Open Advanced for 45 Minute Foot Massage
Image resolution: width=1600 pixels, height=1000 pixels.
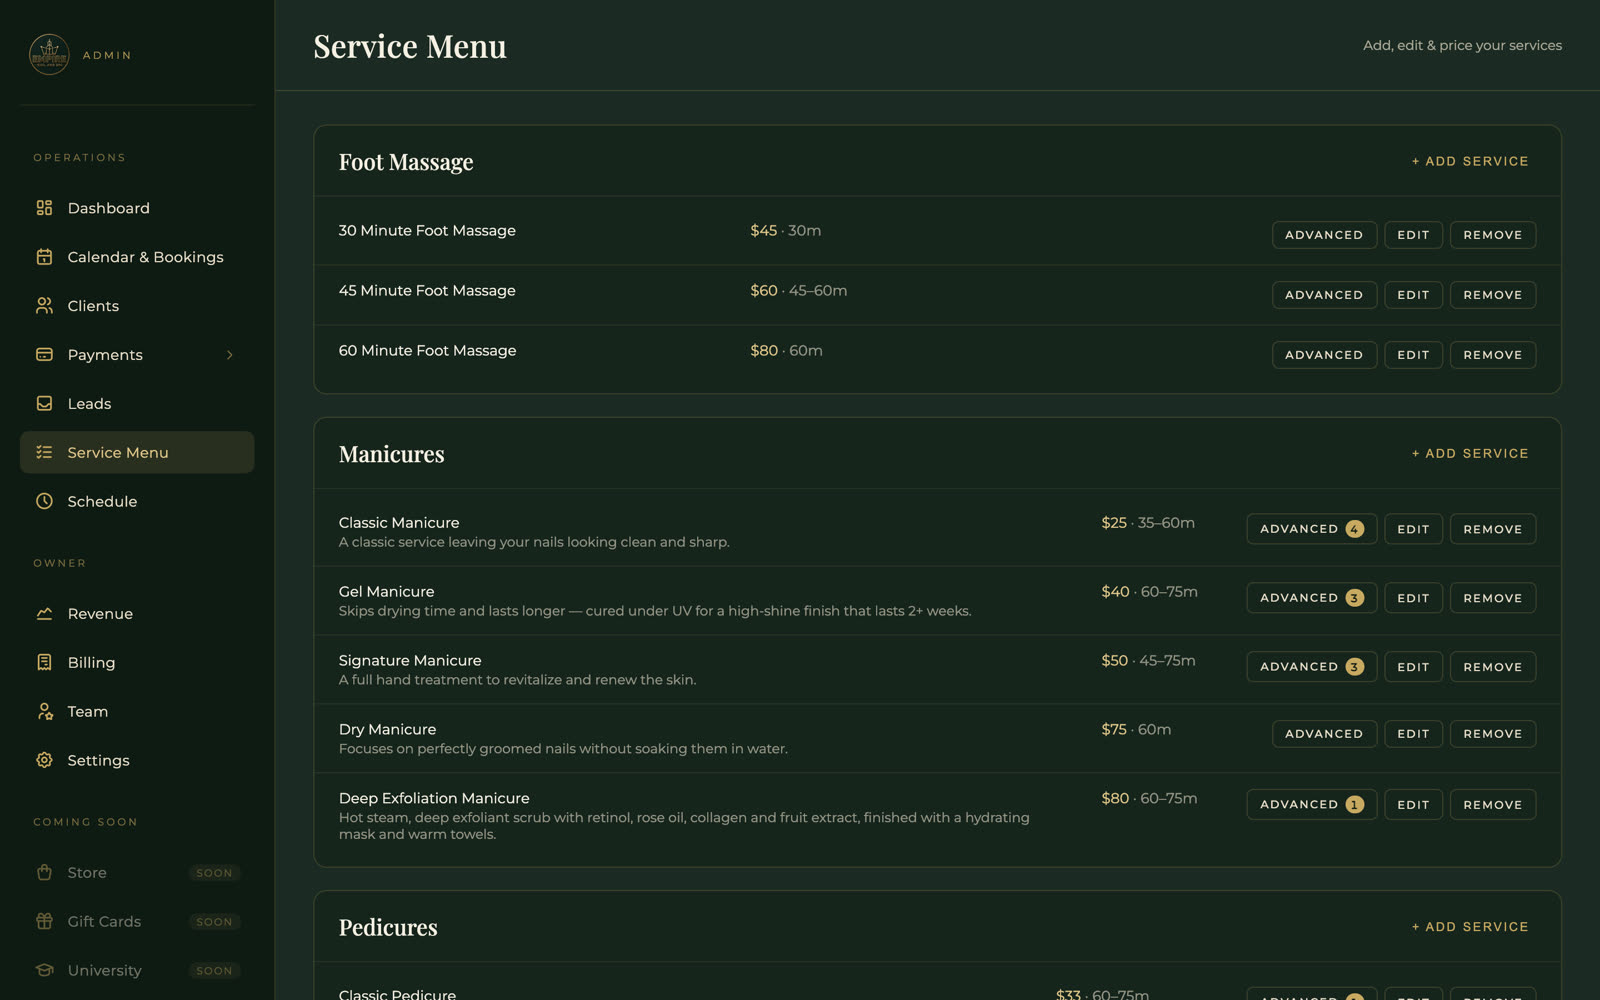[1324, 295]
